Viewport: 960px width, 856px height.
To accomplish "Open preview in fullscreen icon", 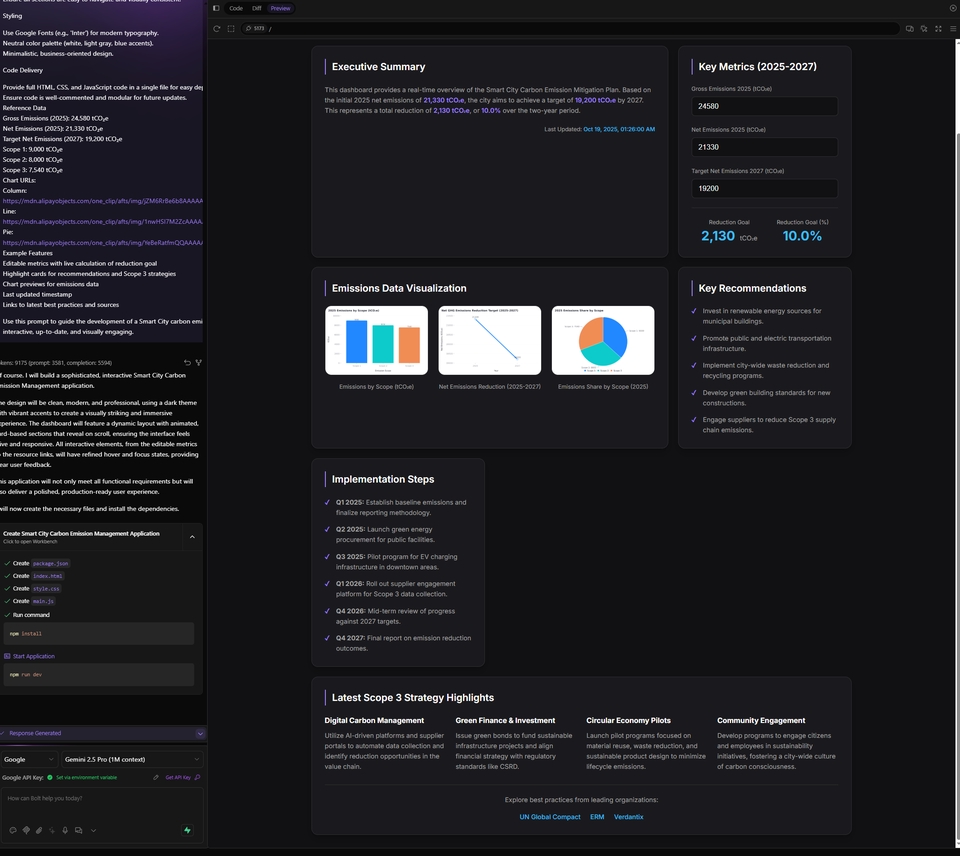I will pyautogui.click(x=938, y=29).
